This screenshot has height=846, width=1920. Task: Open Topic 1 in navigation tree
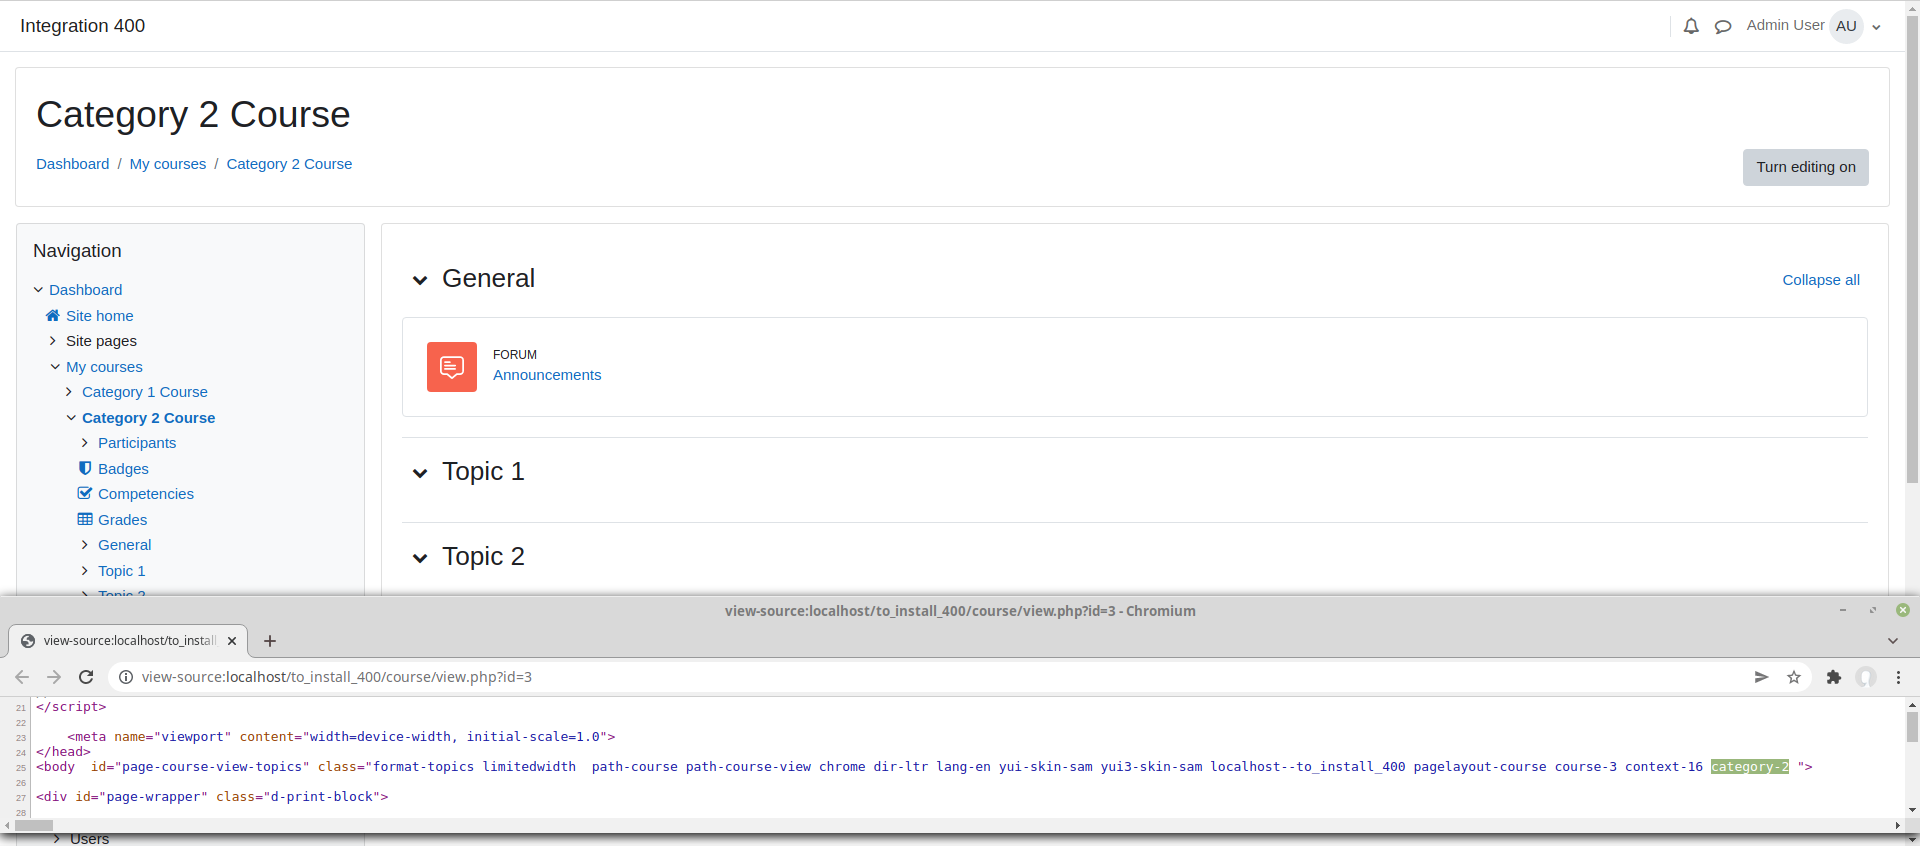click(x=122, y=571)
